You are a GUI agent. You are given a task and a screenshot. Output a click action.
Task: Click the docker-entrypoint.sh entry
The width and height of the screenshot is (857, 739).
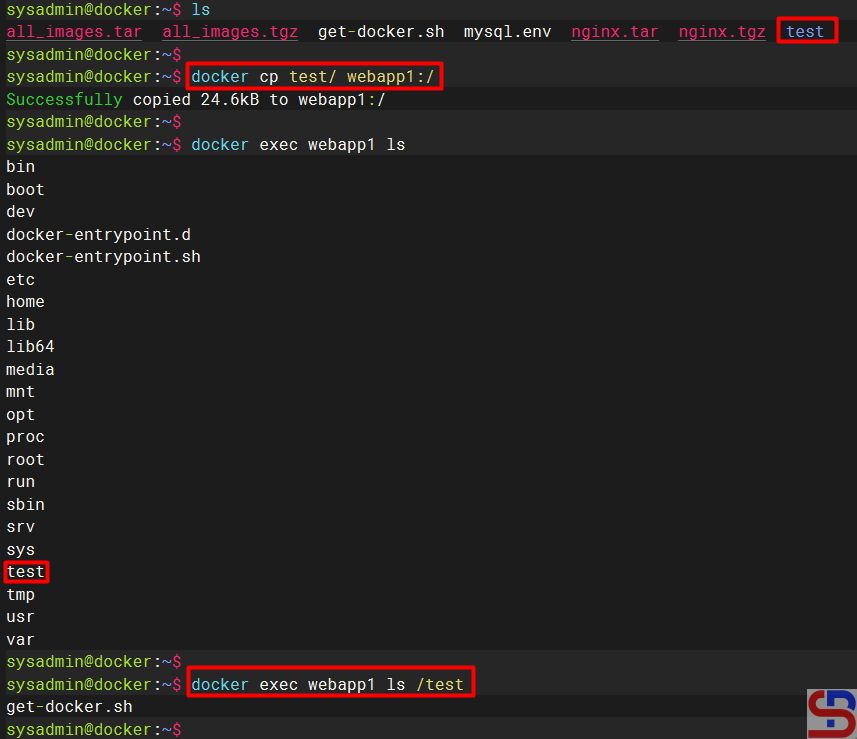click(103, 257)
